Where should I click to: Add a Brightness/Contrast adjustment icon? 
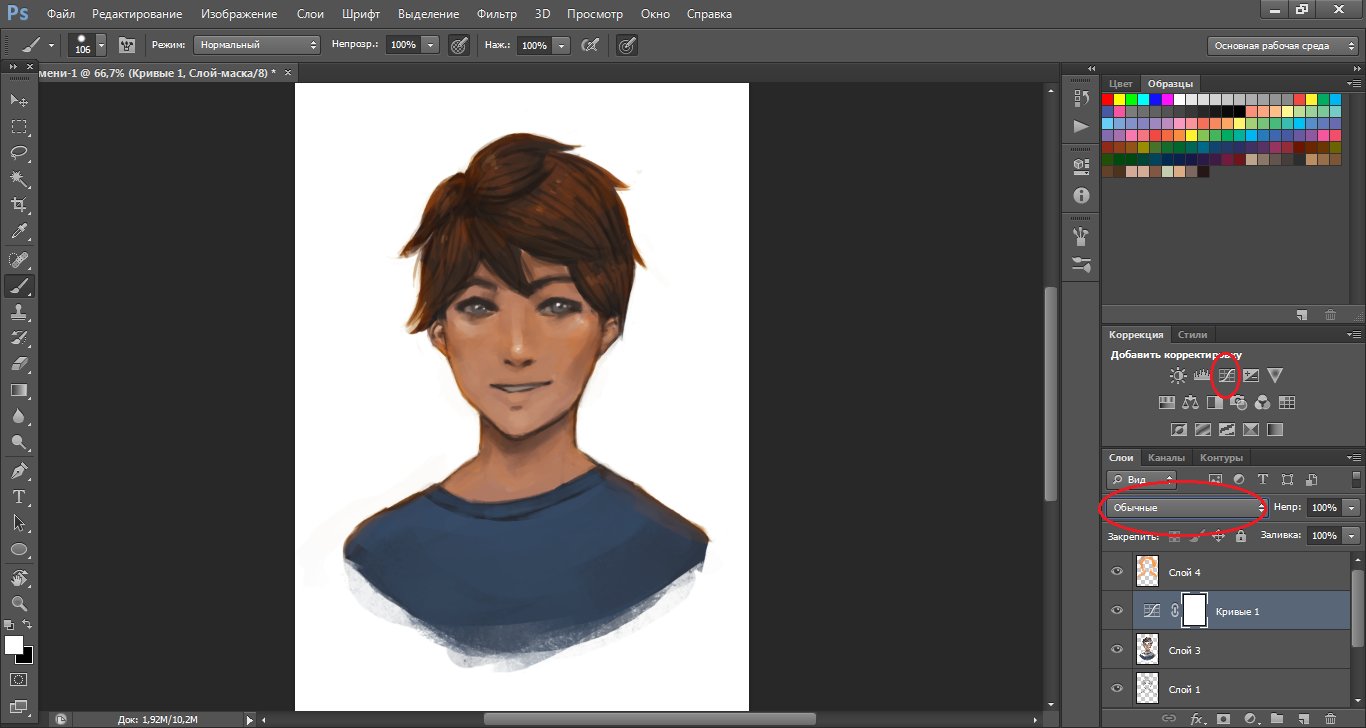point(1179,376)
